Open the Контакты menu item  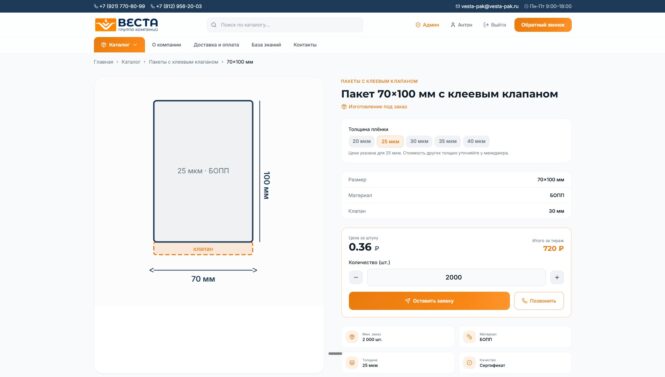click(305, 45)
